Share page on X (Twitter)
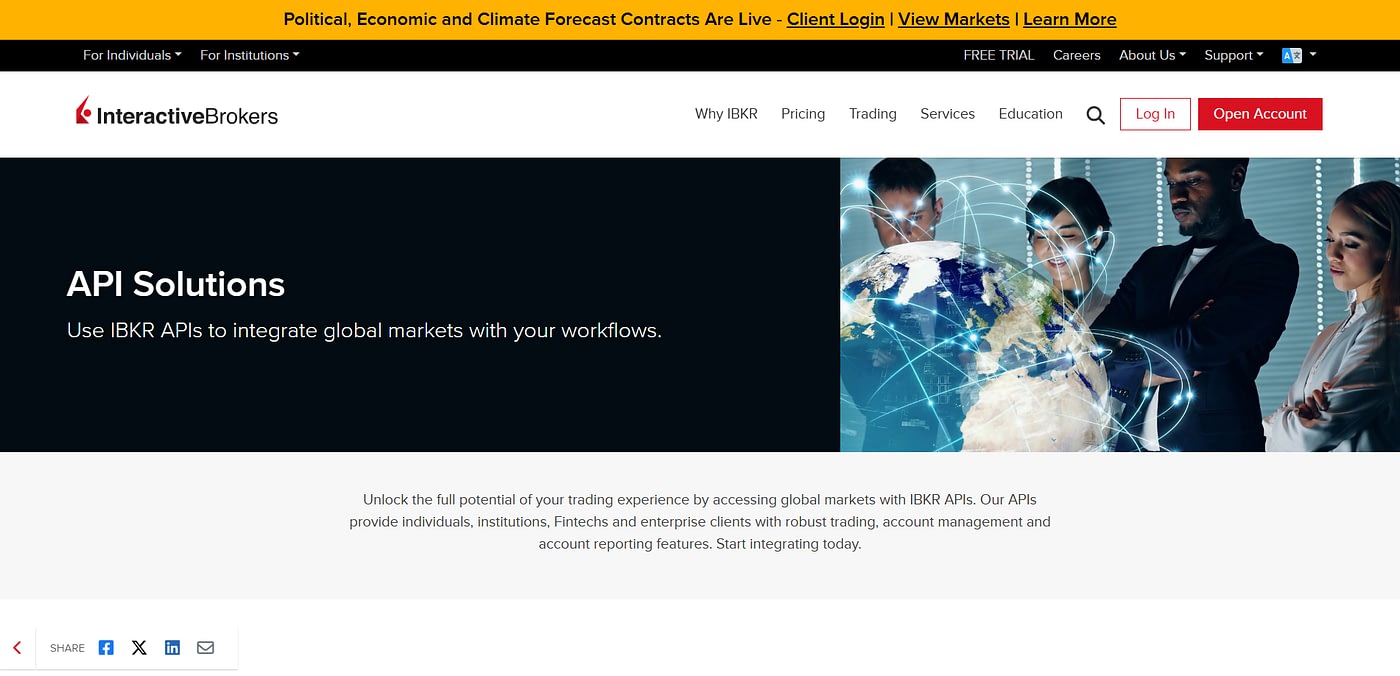The image size is (1400, 676). (139, 648)
